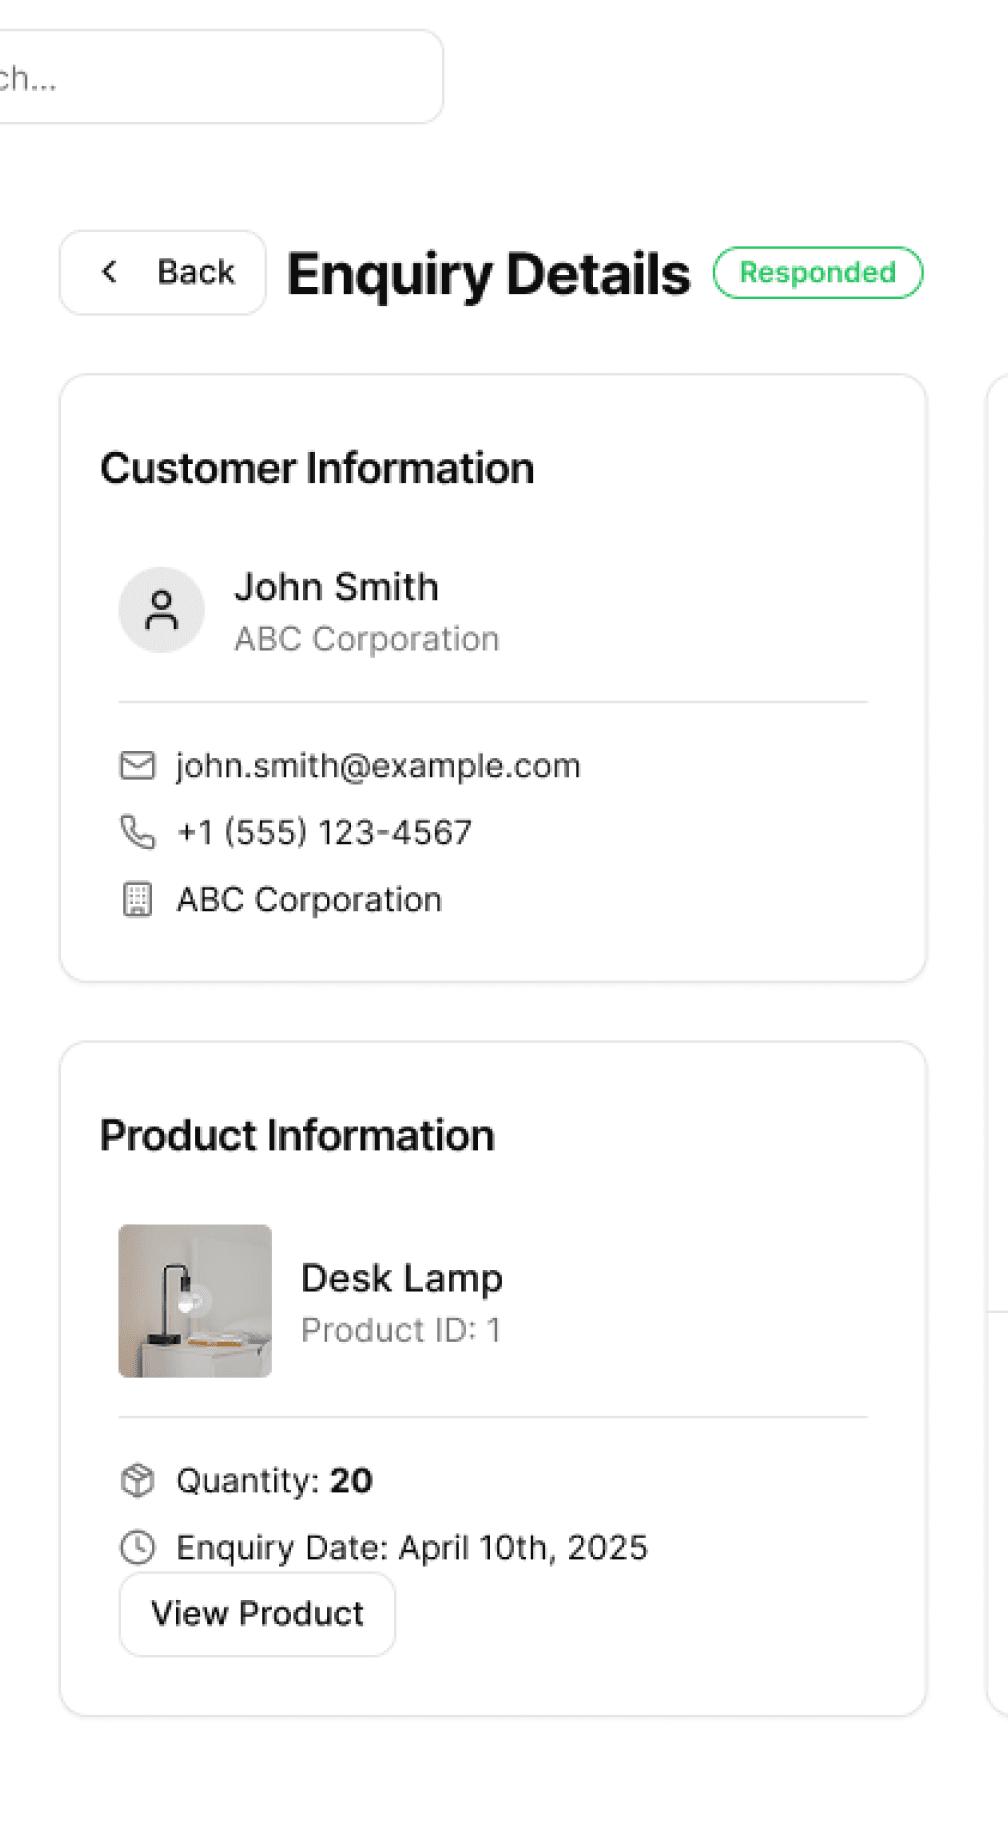Click the quantity box icon
Screen dimensions: 1008x1824
coord(137,1480)
